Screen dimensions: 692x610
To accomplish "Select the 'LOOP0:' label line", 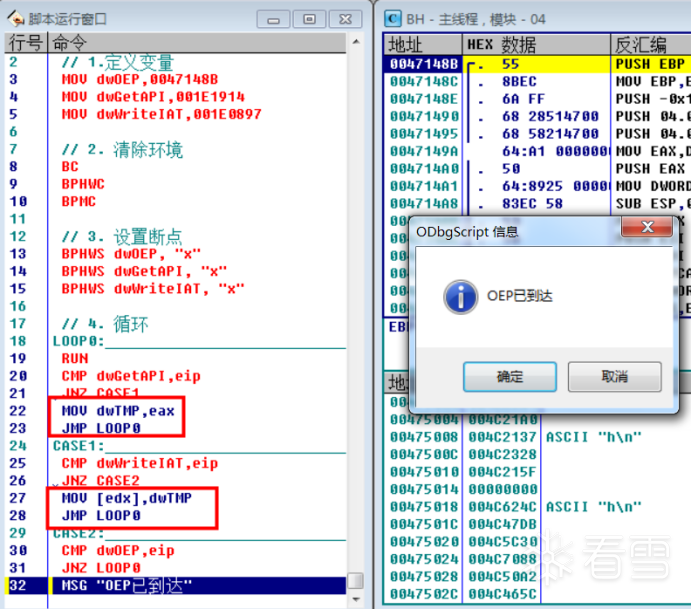I will 79,341.
